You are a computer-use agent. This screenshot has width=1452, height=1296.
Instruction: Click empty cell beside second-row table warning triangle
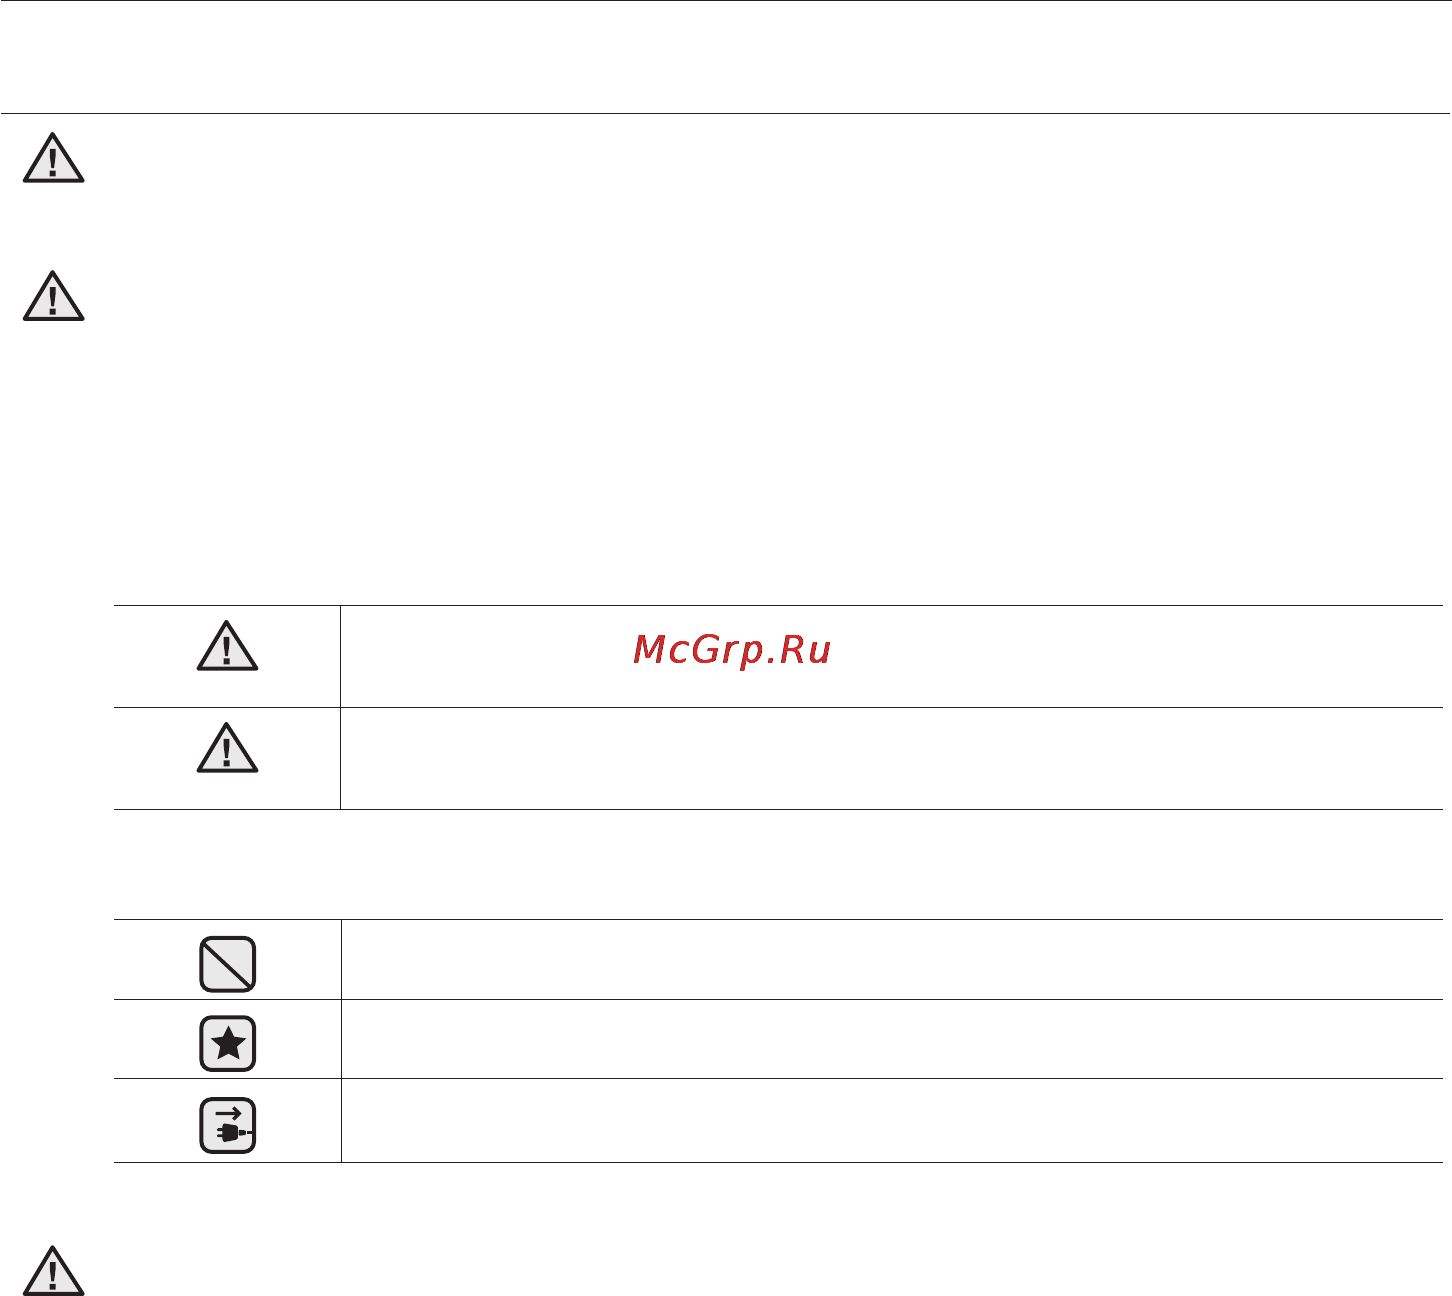pyautogui.click(x=892, y=759)
